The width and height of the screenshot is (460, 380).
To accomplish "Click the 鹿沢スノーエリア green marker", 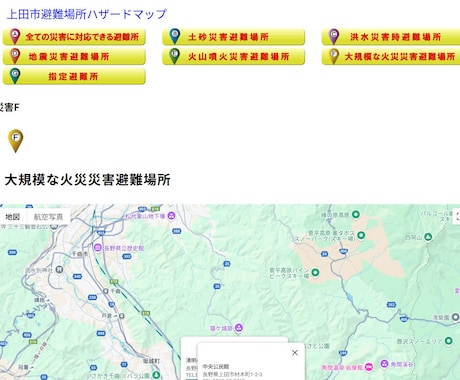I will point(449,341).
